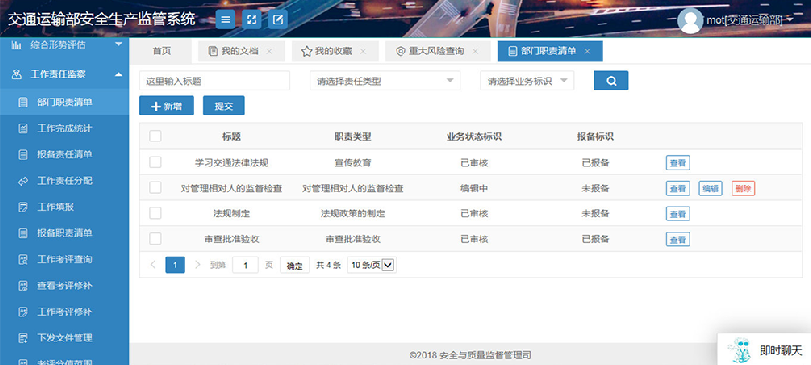The image size is (811, 365).
Task: Switch to the 我的收藏 tab
Action: (334, 51)
